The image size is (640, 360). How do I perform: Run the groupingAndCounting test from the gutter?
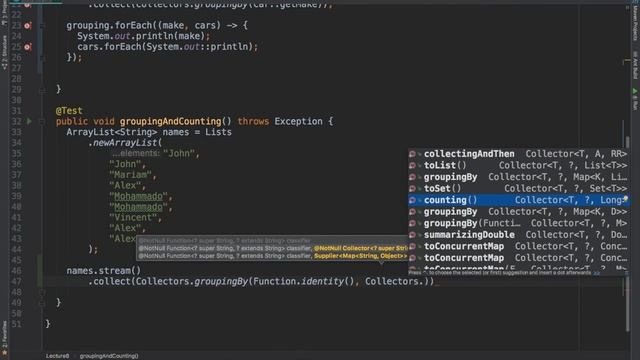click(x=29, y=121)
